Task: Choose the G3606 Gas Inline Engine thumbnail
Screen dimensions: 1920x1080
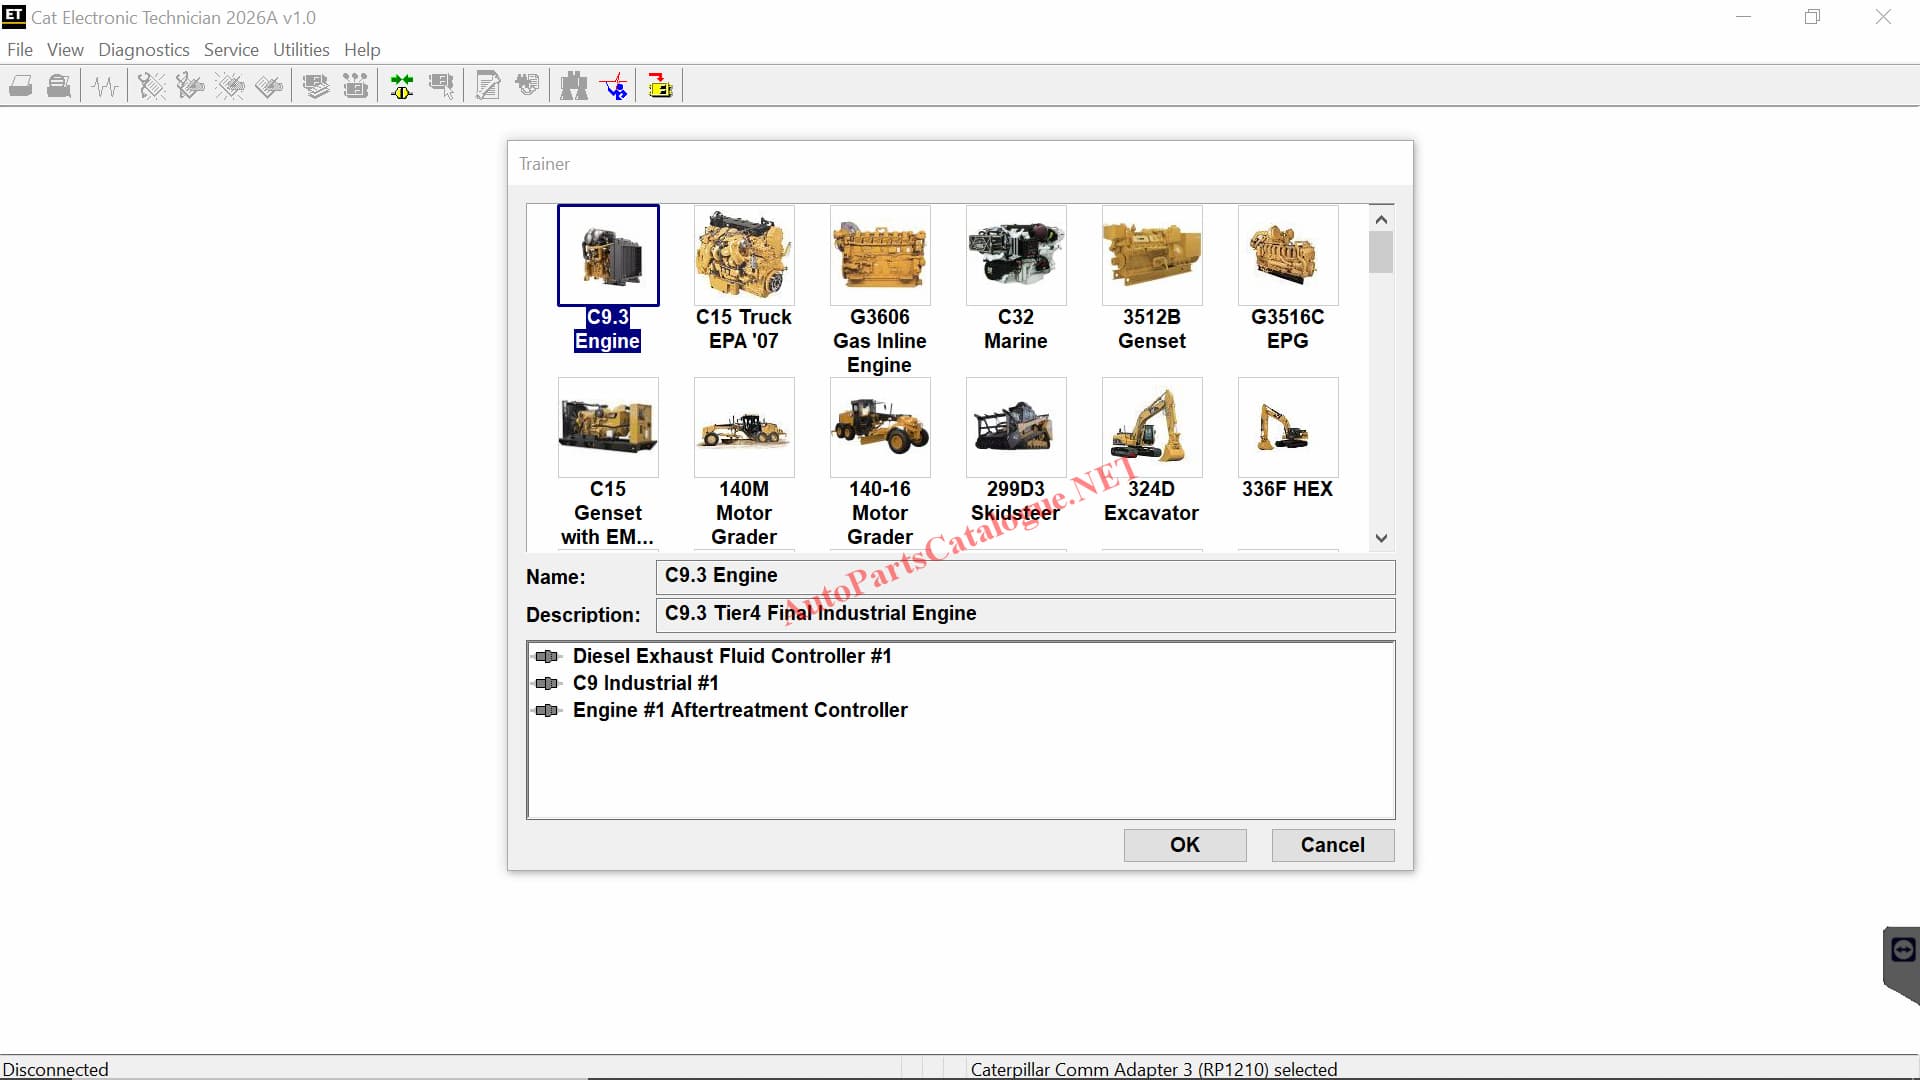Action: click(x=879, y=257)
